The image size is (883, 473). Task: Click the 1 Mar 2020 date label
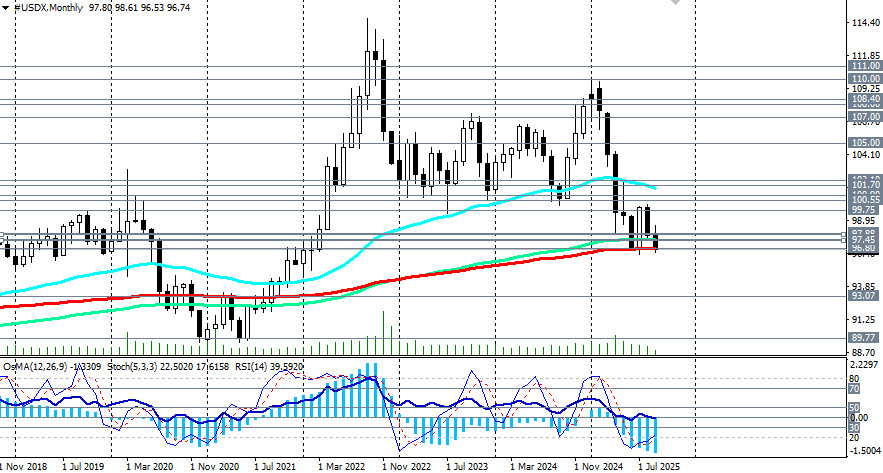click(x=150, y=467)
